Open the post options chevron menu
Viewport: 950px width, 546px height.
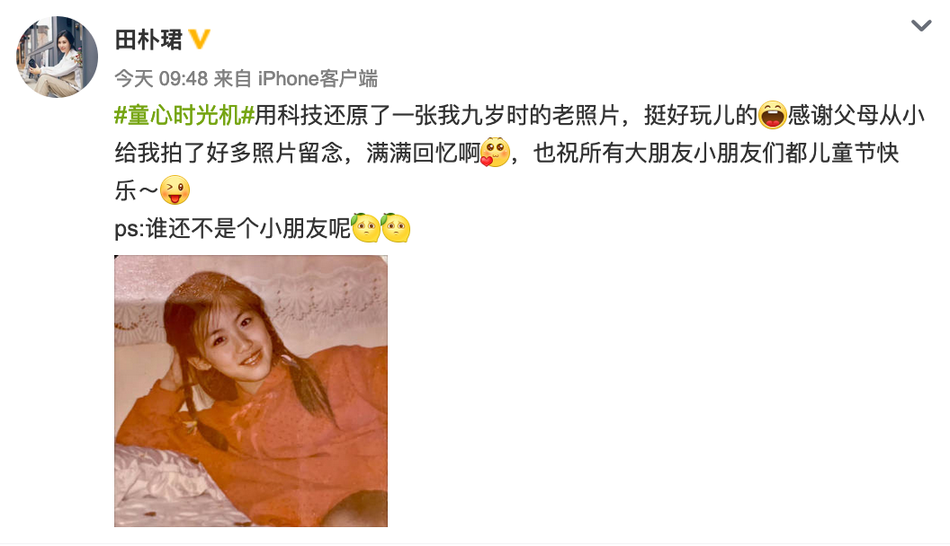point(921,25)
